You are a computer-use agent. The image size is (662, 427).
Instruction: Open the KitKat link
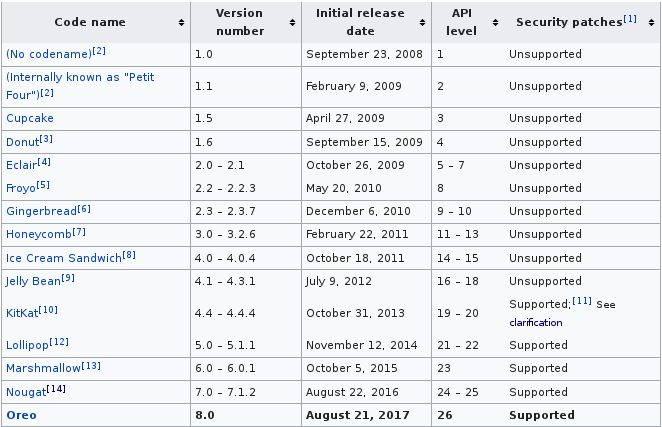tap(22, 313)
